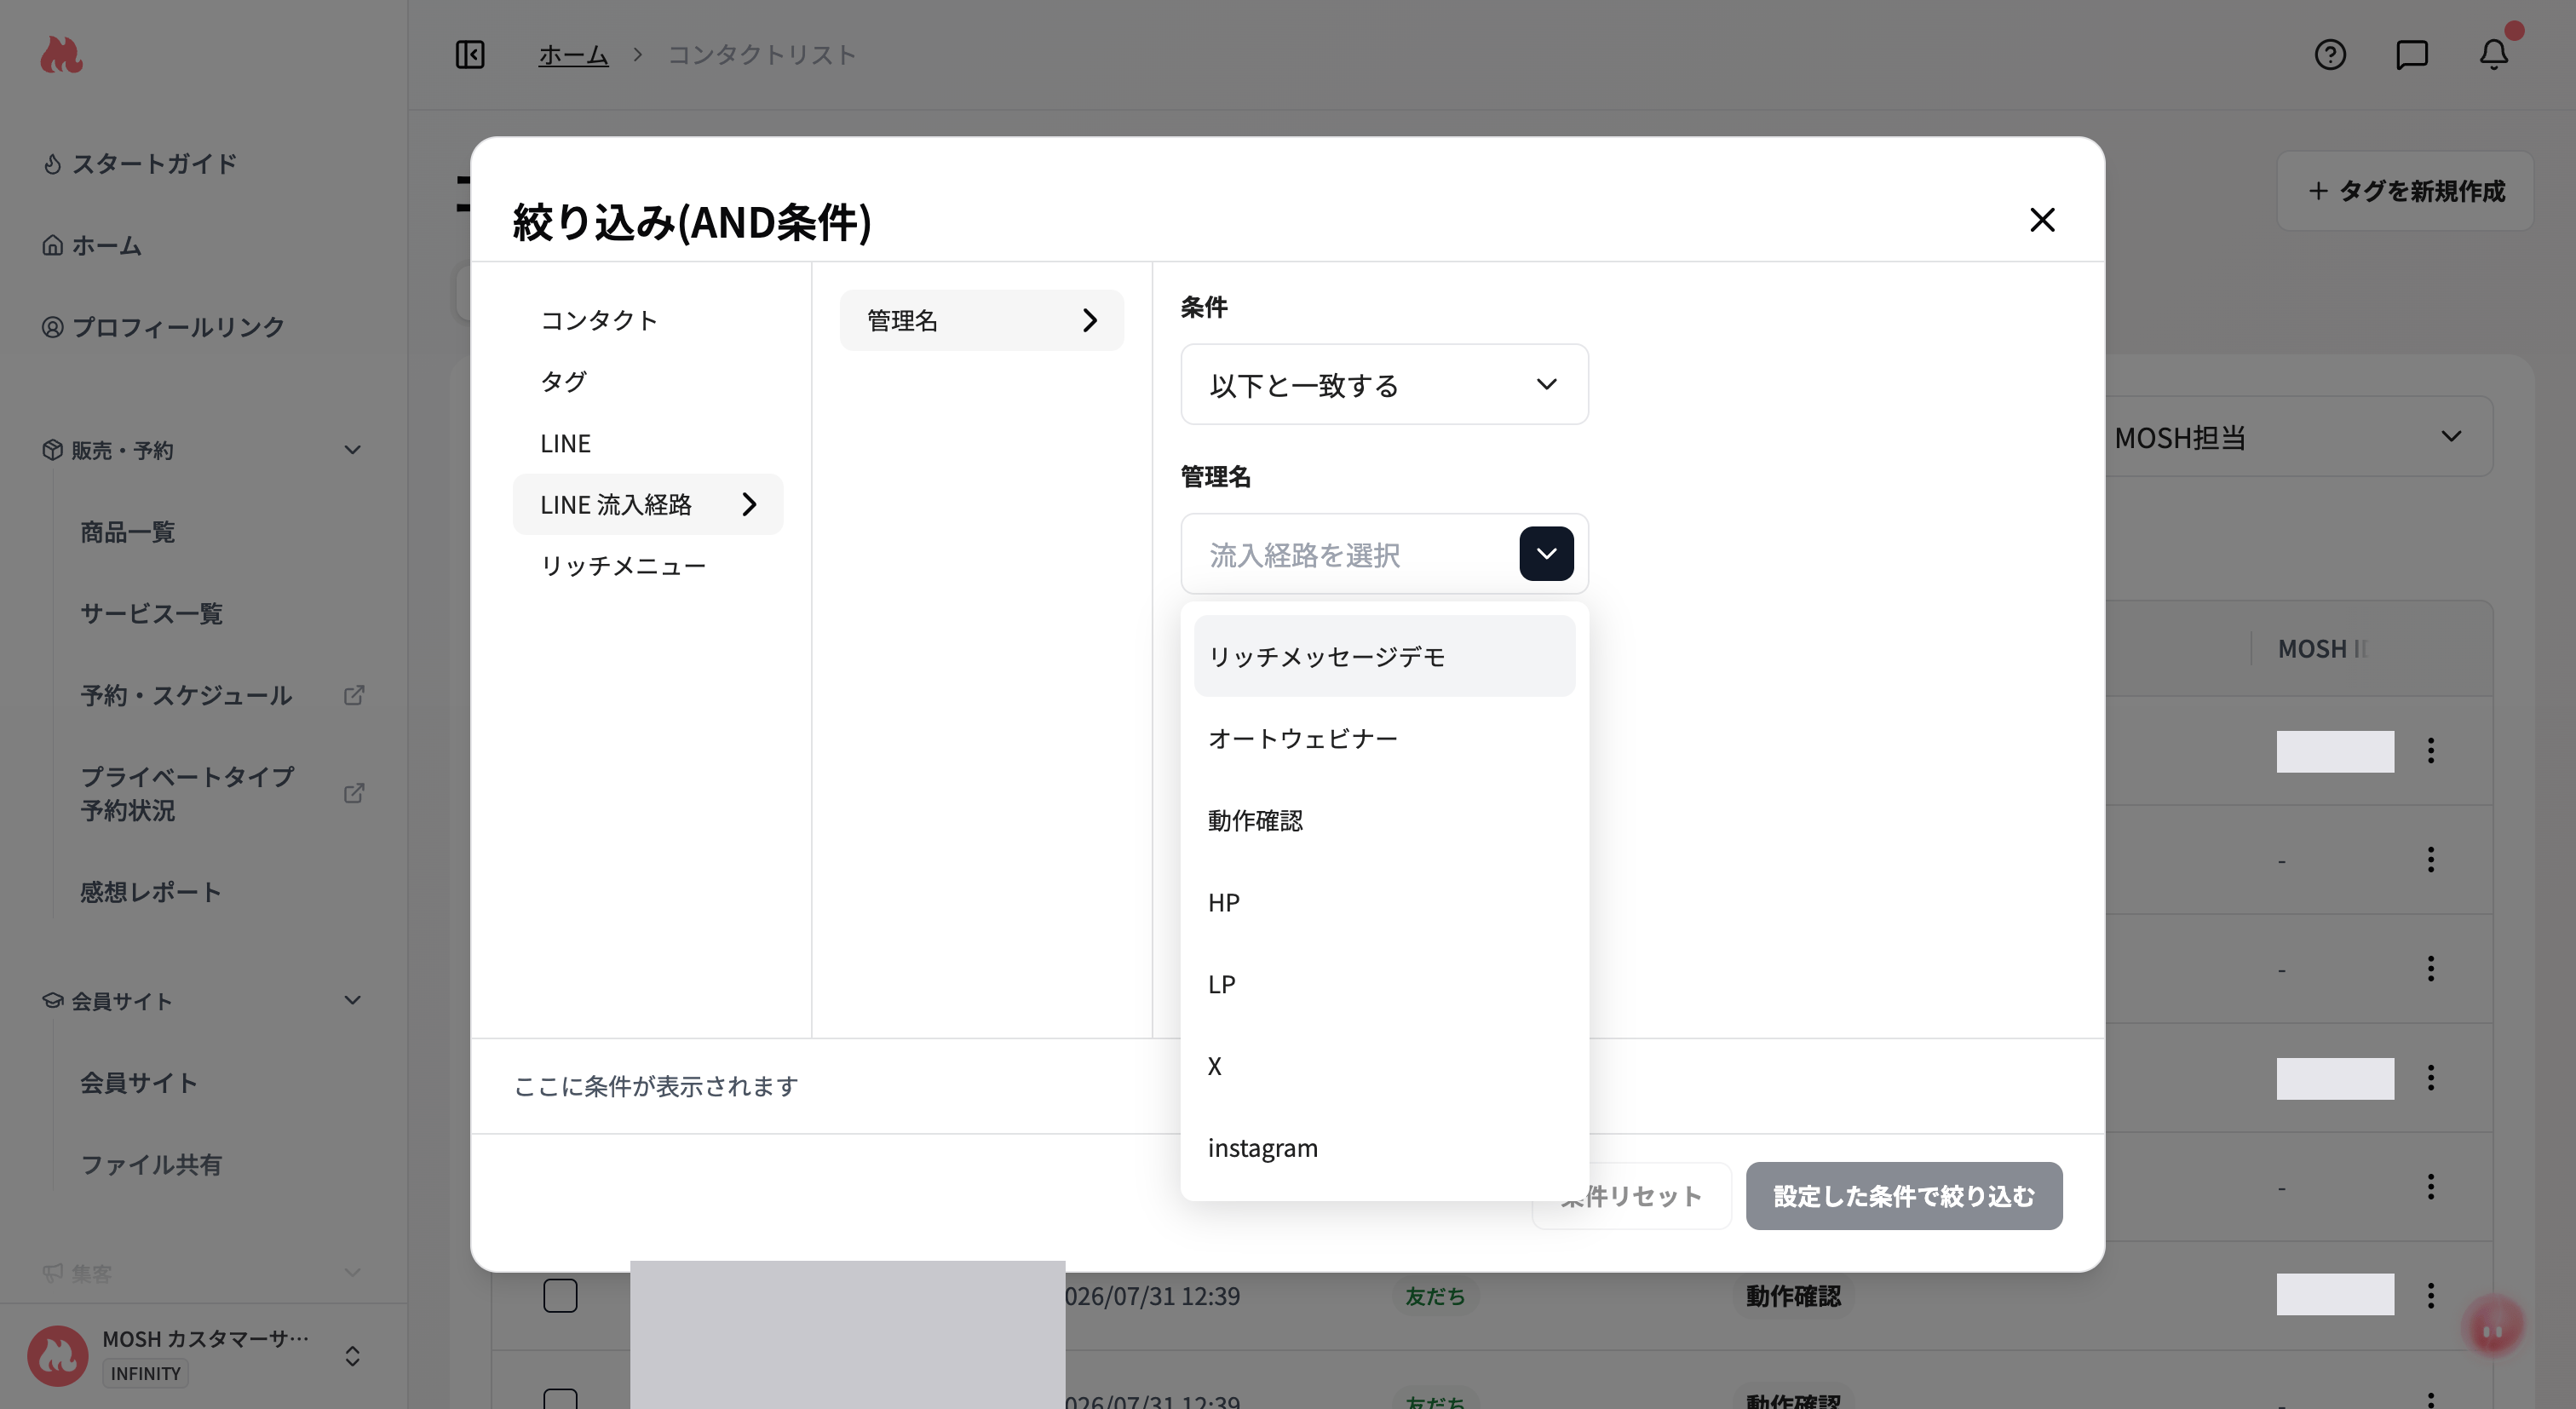The width and height of the screenshot is (2576, 1409).
Task: Choose オートウェビナー from list
Action: 1384,738
